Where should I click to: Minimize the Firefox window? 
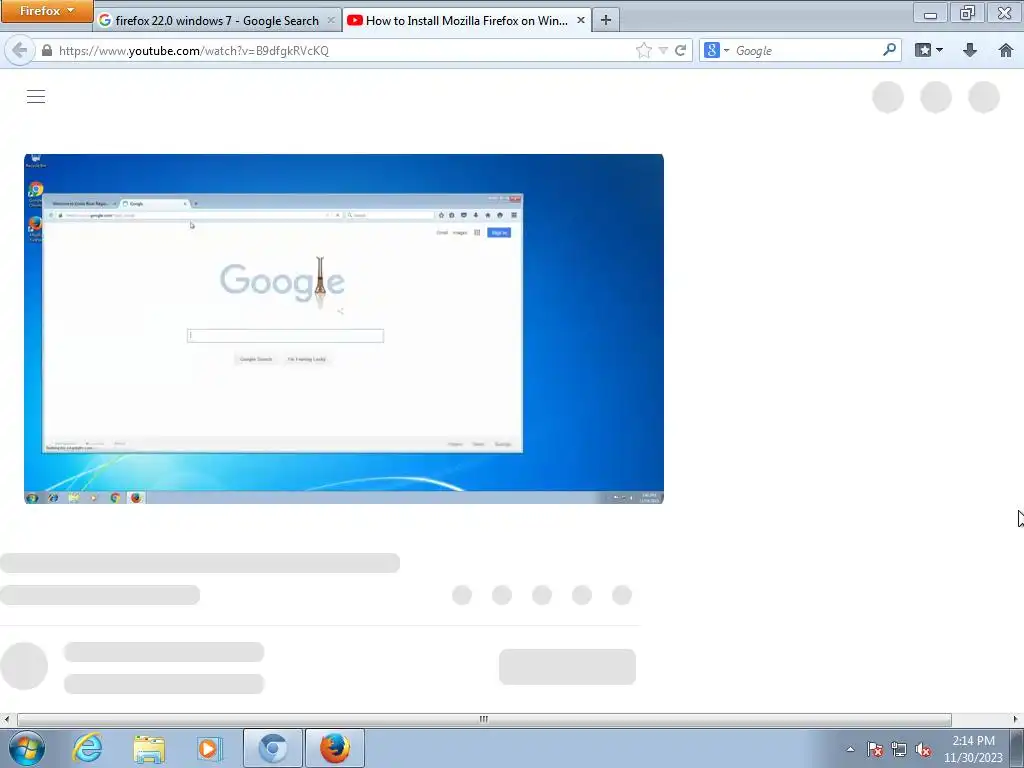[x=931, y=12]
